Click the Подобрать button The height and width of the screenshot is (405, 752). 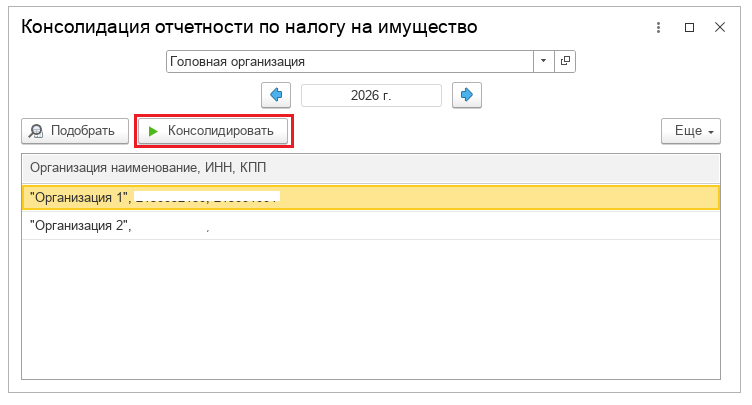click(x=75, y=131)
